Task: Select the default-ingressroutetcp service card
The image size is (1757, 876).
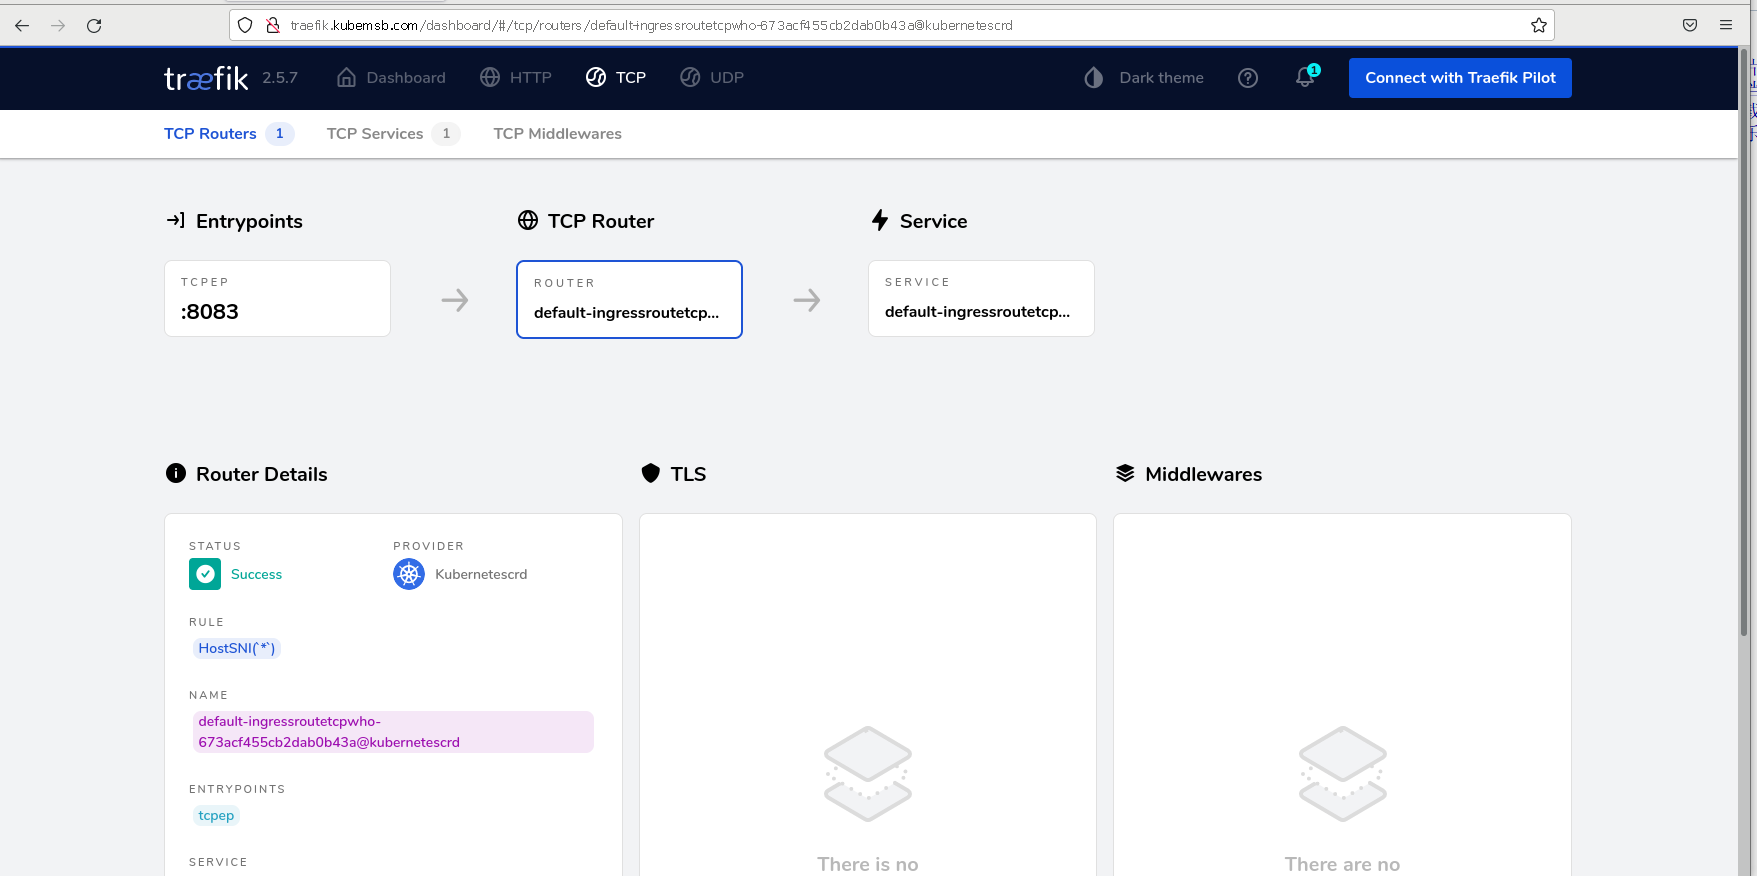Action: coord(981,299)
